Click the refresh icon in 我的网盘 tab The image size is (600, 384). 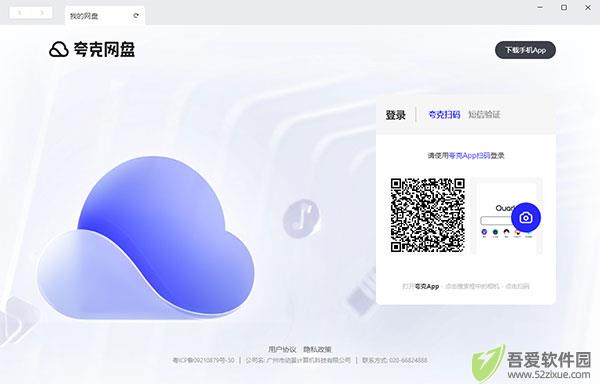(x=136, y=16)
